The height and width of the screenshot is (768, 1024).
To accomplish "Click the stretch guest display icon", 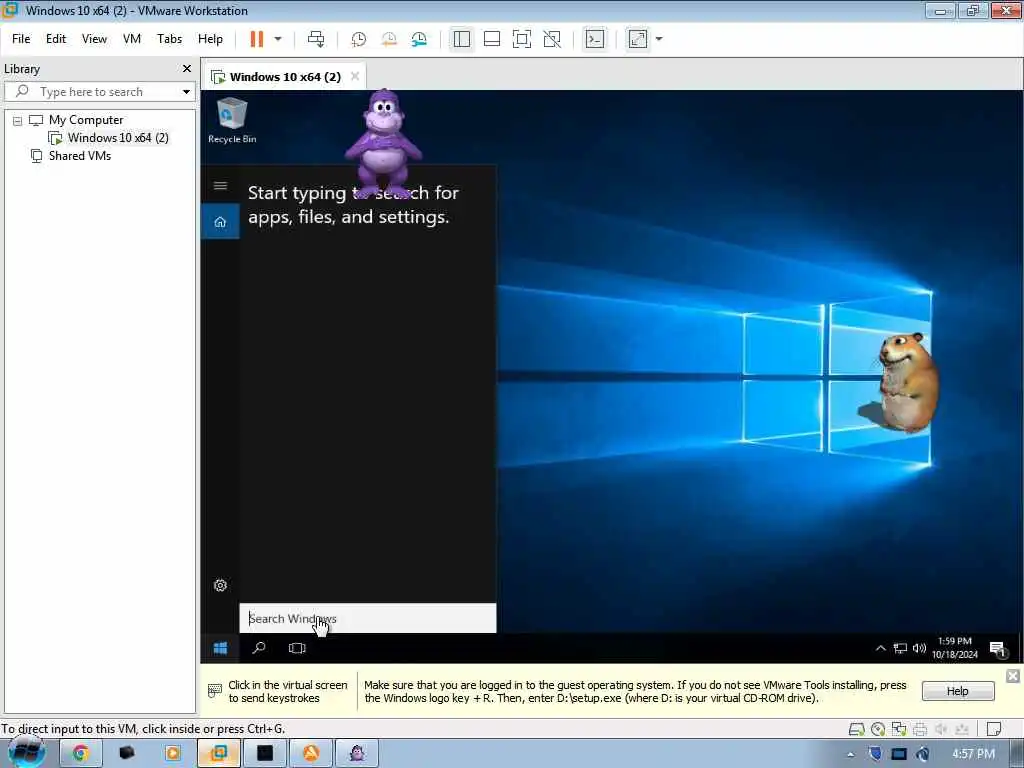I will point(637,39).
